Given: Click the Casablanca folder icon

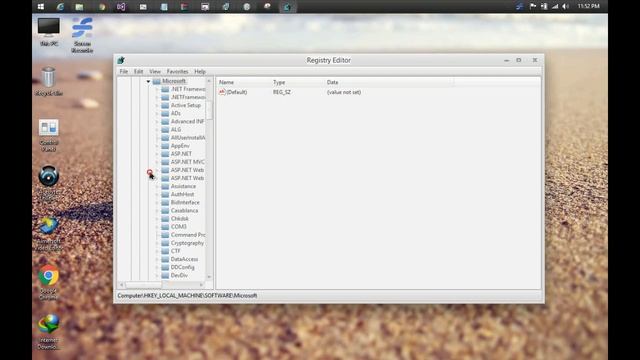Looking at the screenshot, I should coord(165,211).
